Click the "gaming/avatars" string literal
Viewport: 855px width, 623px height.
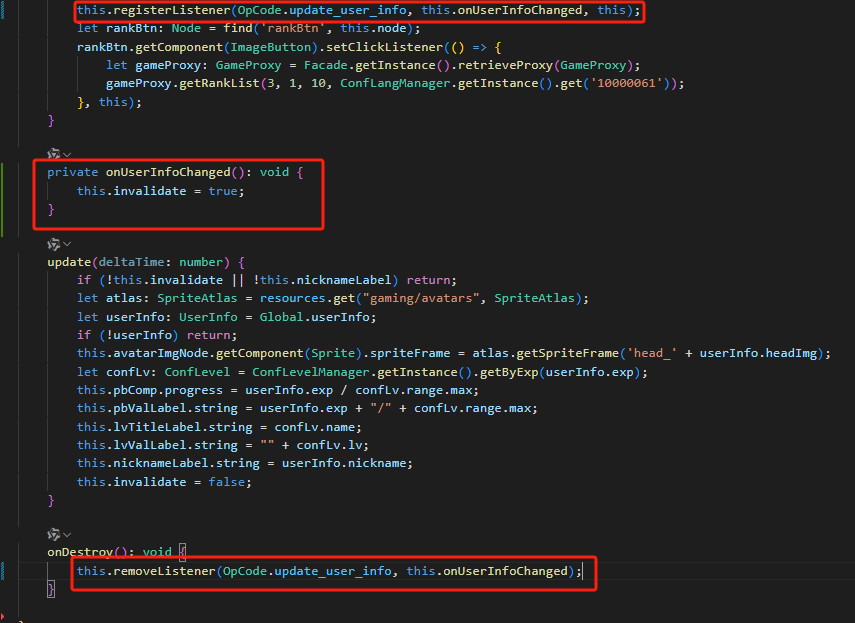pyautogui.click(x=421, y=298)
